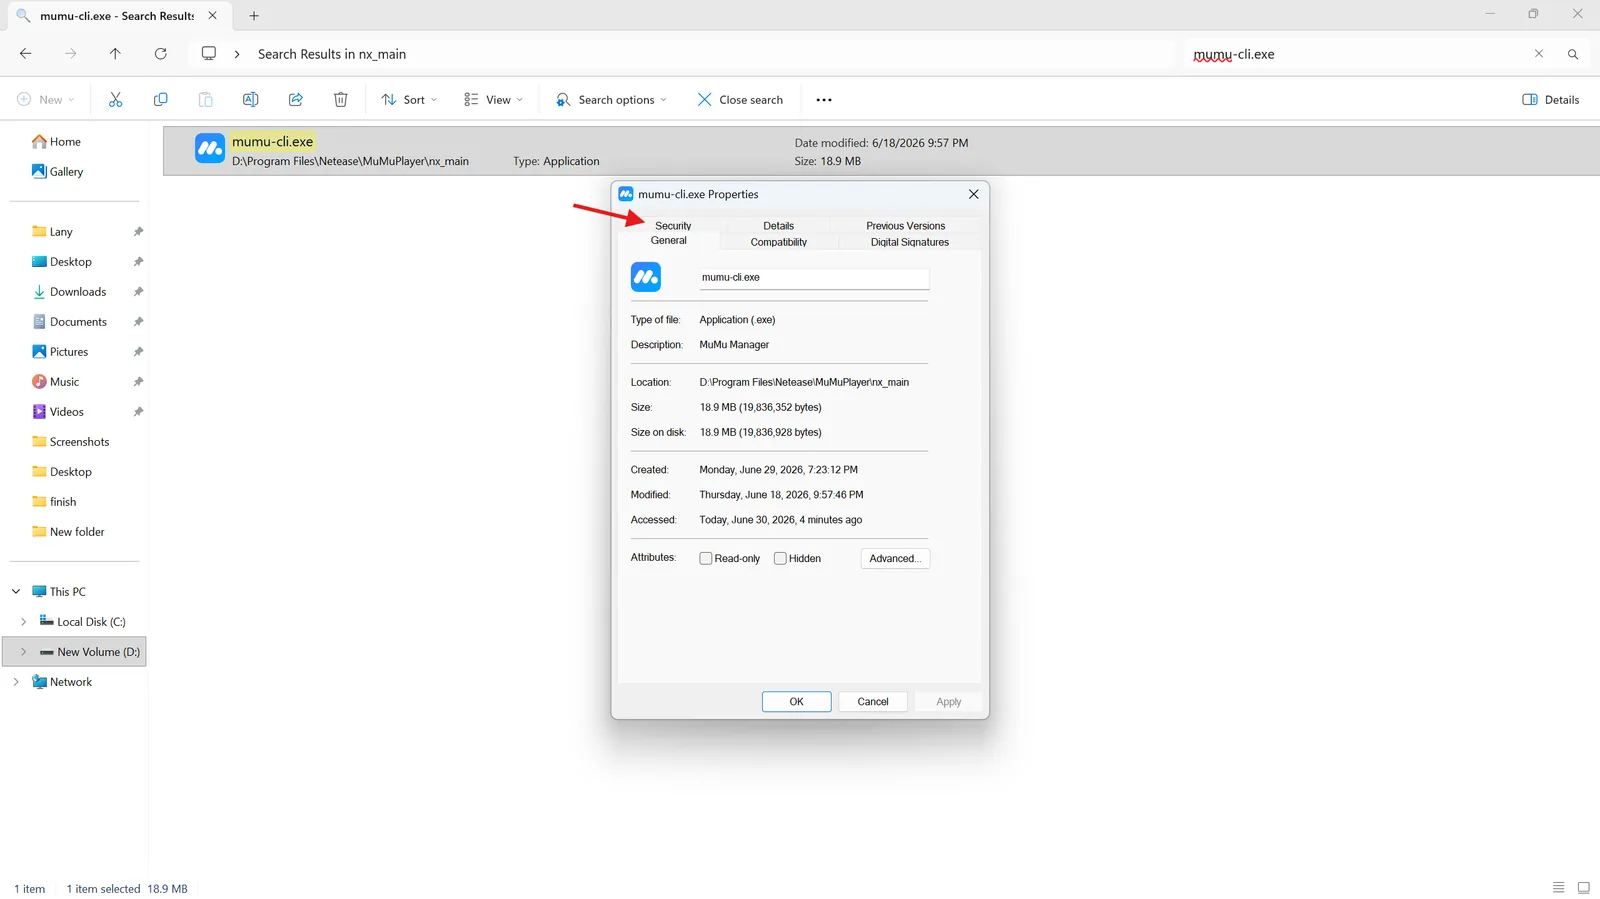Click Close search in toolbar
Screen dimensions: 1600x899
click(740, 100)
